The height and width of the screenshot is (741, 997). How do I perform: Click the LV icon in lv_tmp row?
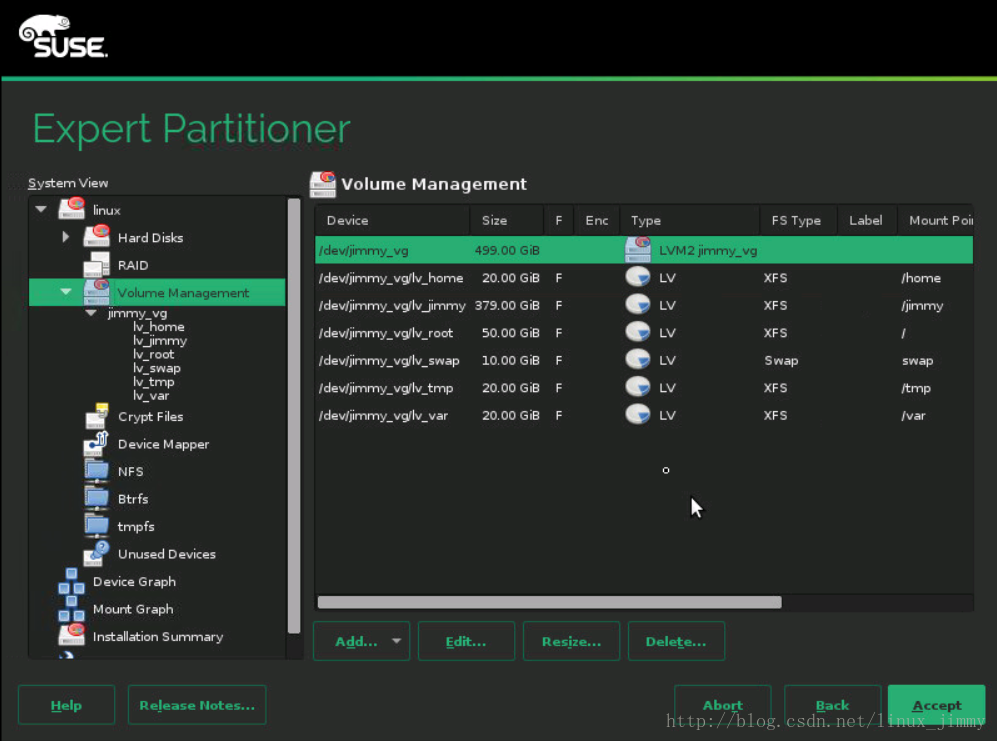tap(638, 387)
